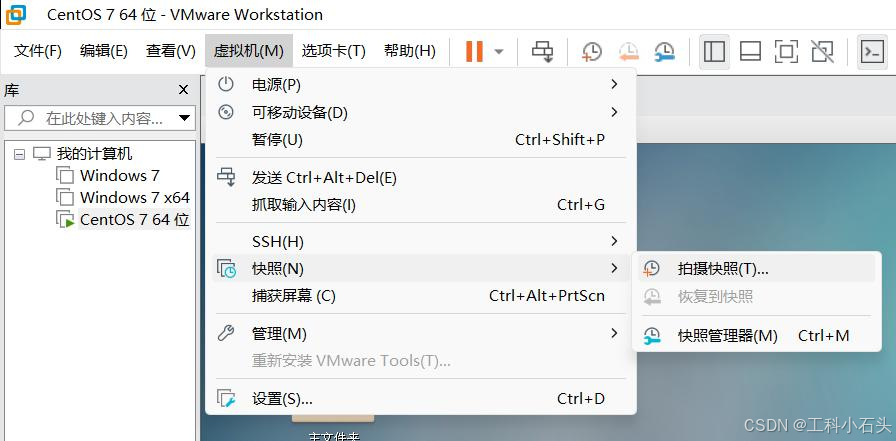The height and width of the screenshot is (441, 896).
Task: Click the send Ctrl+Alt+Del toolbar icon
Action: click(542, 51)
